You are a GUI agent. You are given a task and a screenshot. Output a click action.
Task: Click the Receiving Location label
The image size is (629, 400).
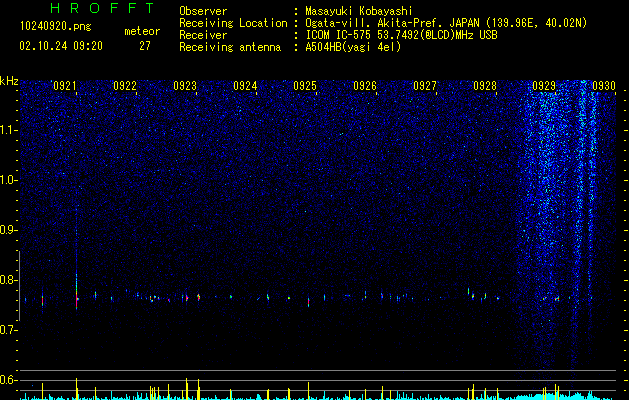(x=233, y=23)
